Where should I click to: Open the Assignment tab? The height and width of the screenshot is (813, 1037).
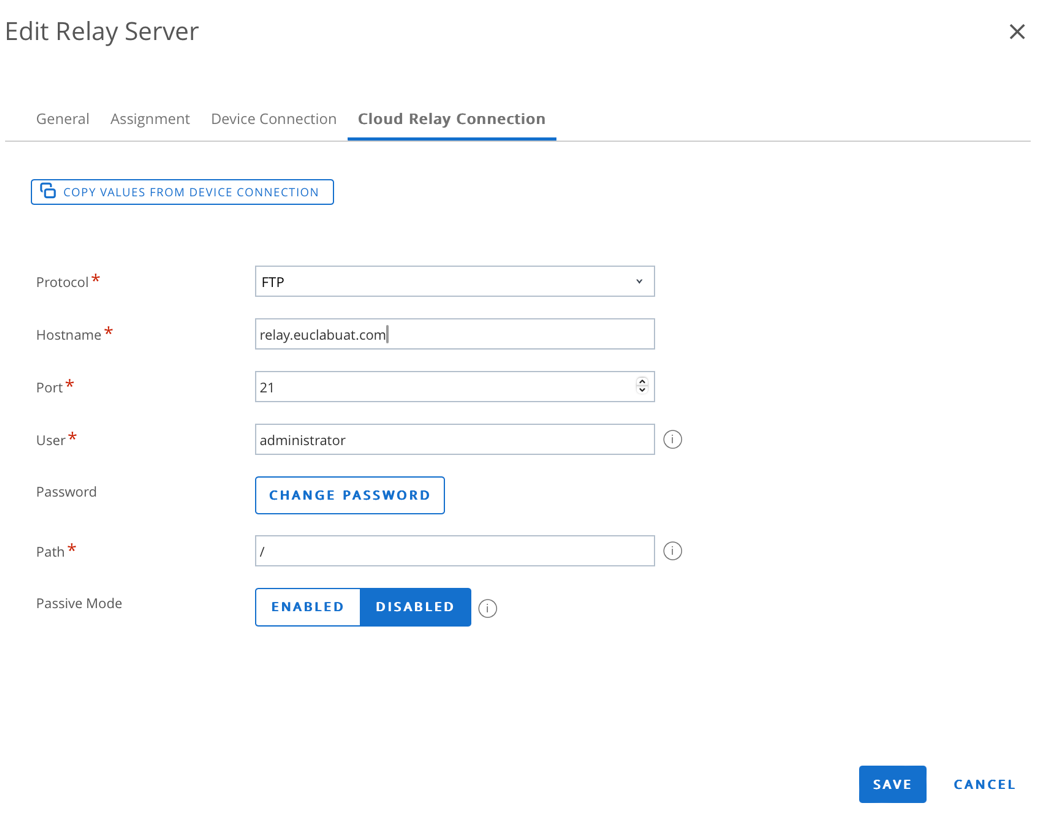pyautogui.click(x=150, y=119)
